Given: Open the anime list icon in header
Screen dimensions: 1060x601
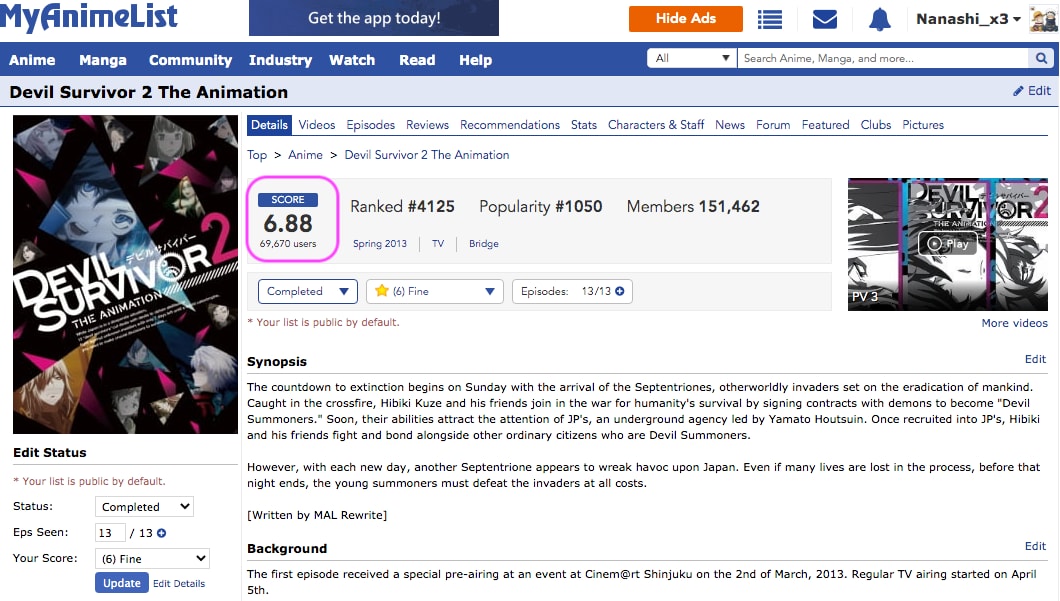Looking at the screenshot, I should (x=769, y=19).
